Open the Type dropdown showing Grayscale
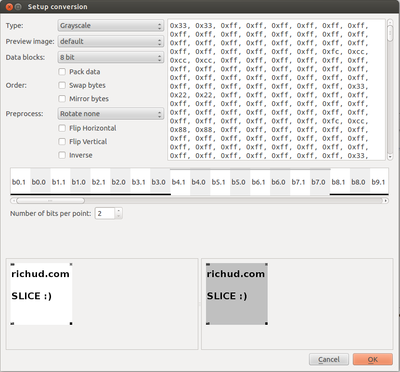400x372 pixels. [111, 26]
